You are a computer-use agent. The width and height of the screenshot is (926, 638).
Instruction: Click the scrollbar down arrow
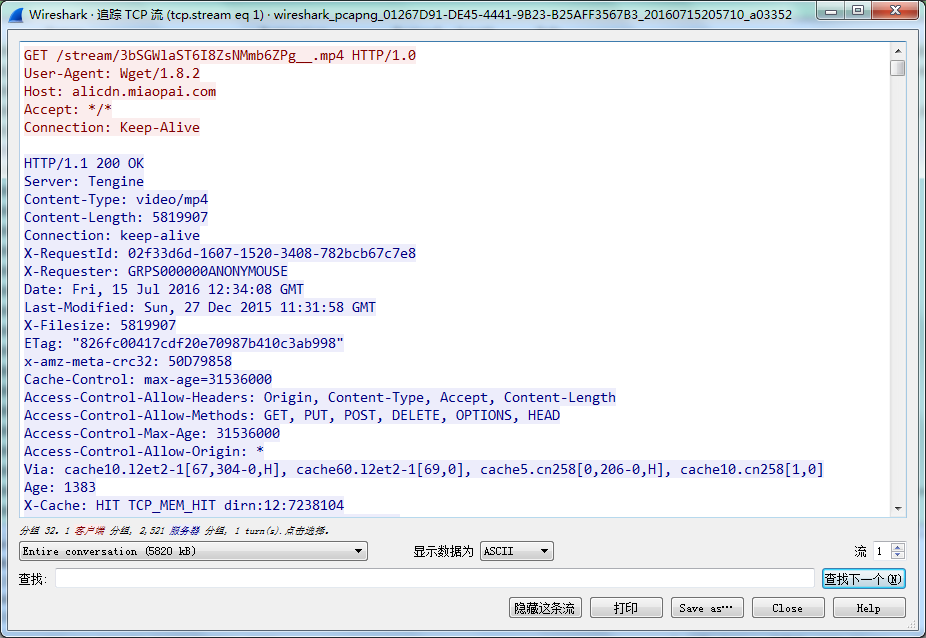coord(898,508)
